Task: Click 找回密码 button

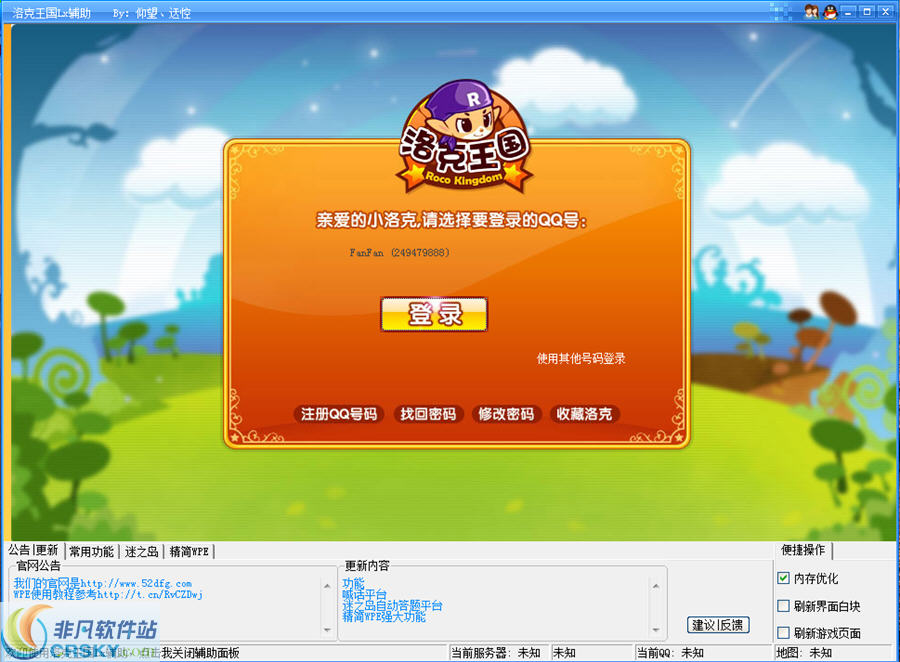Action: [428, 414]
